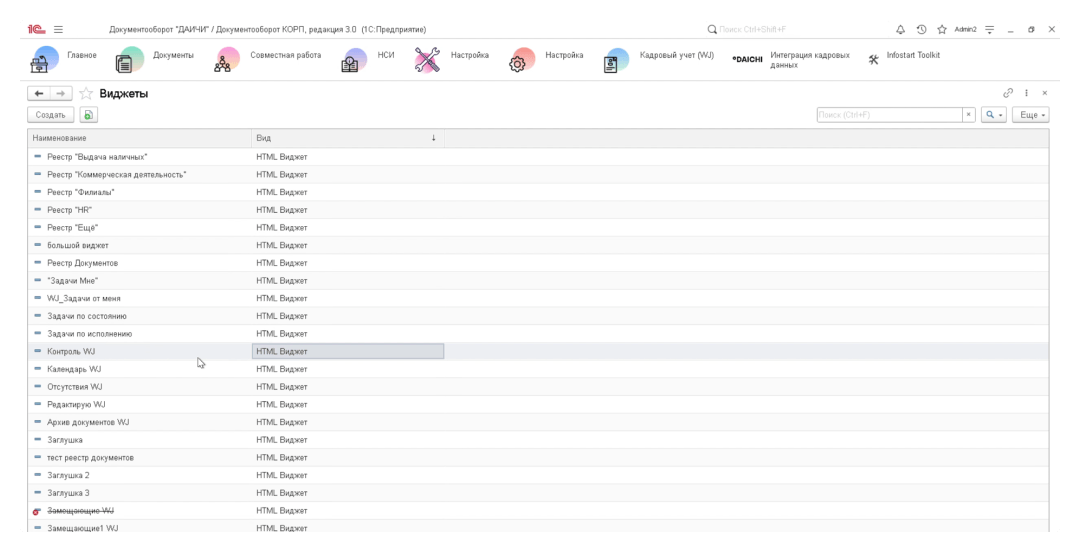The width and height of the screenshot is (1080, 552).
Task: Open Кадровый учет (WJ) section icon
Action: (616, 60)
